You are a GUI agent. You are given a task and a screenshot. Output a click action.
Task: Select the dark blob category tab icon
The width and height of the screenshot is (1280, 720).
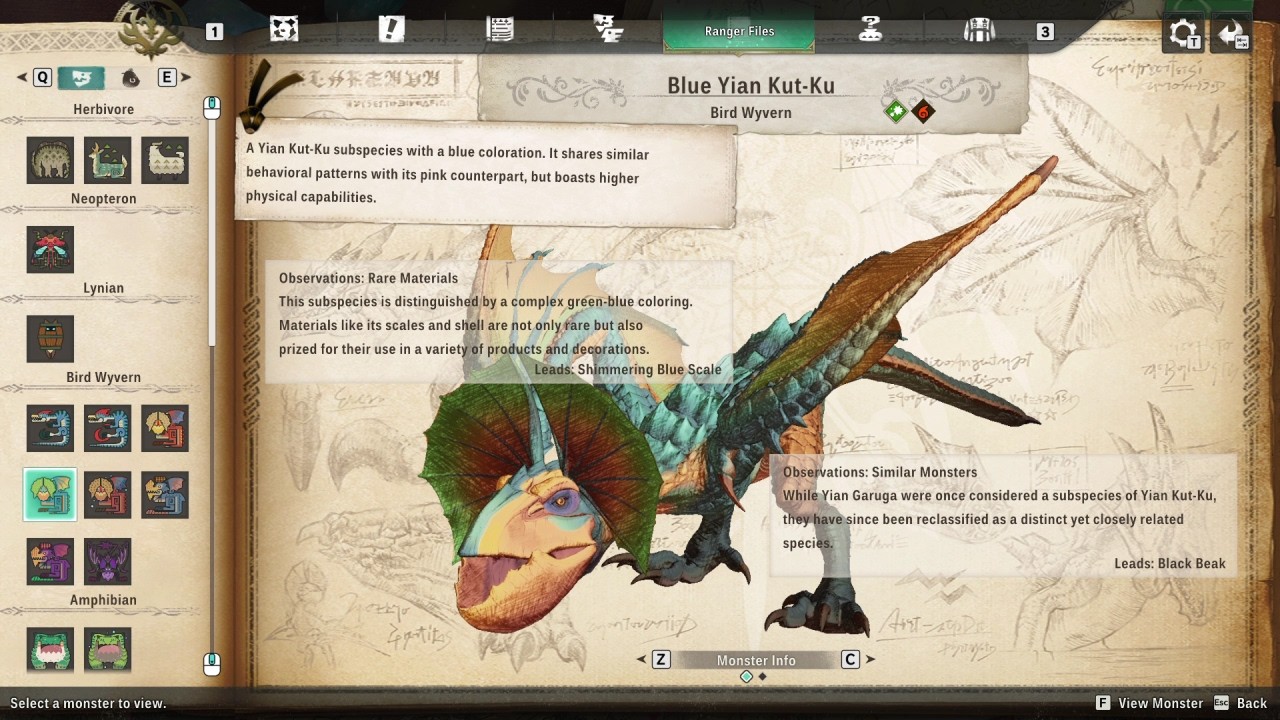click(x=131, y=78)
